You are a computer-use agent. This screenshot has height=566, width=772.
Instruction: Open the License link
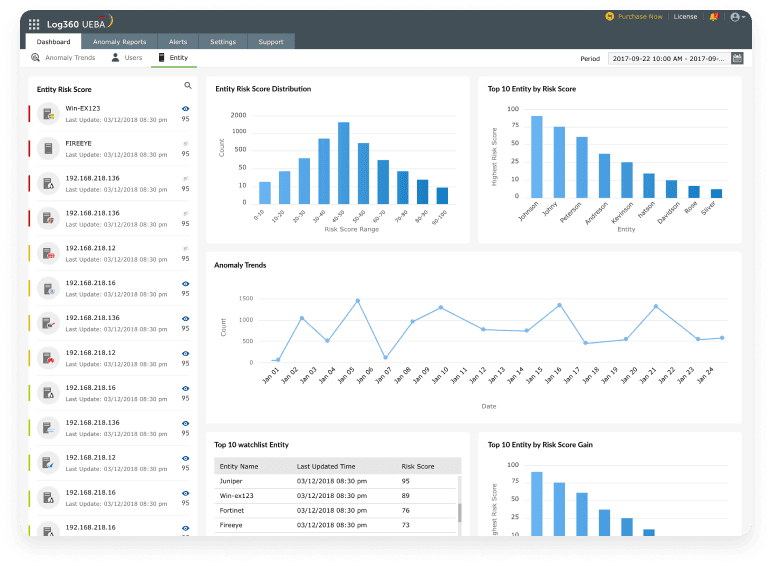tap(685, 17)
